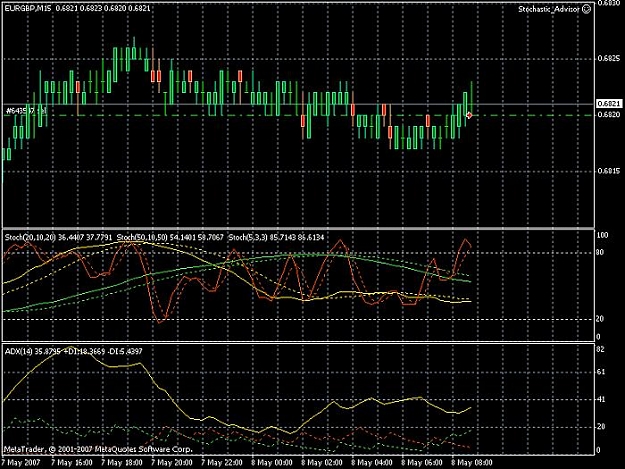Viewport: 625px width, 469px height.
Task: Click the Stochastic_Advisor expert label
Action: 549,9
